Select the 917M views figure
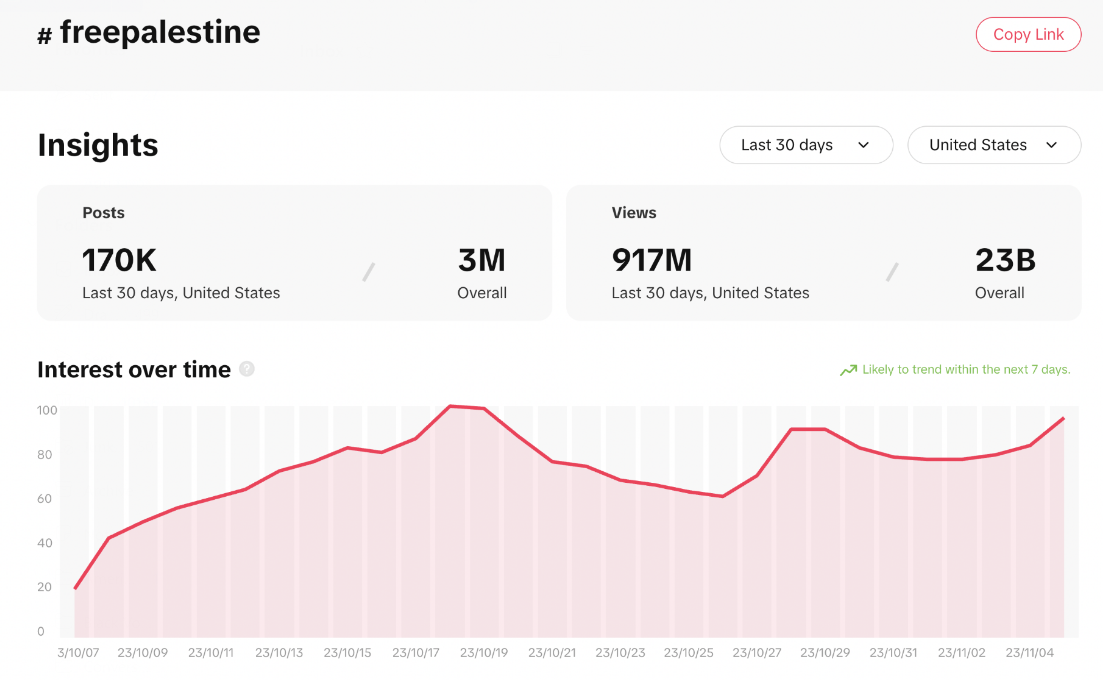 point(652,260)
